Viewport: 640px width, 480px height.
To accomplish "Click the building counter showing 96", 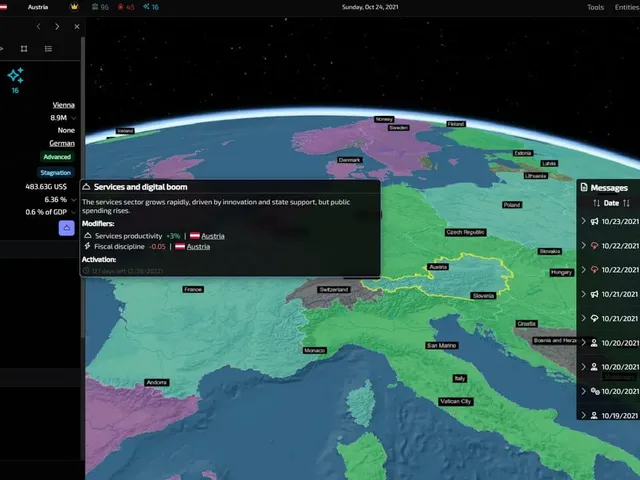I will point(100,7).
